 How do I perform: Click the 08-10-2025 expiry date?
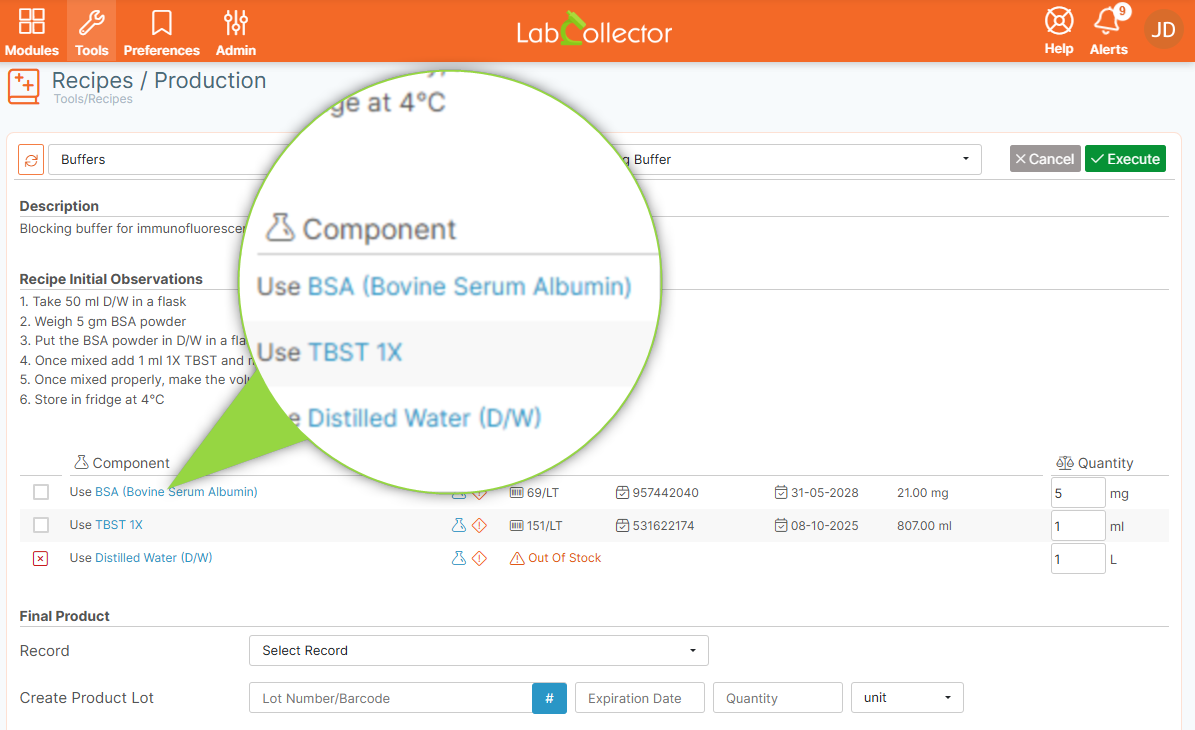click(825, 525)
